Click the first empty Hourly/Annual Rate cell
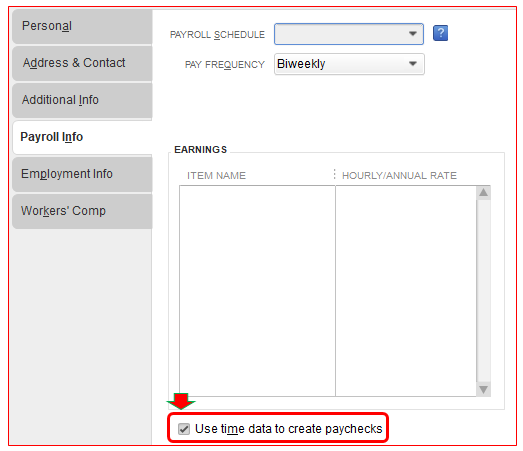Viewport: 523px width, 451px height. 406,193
